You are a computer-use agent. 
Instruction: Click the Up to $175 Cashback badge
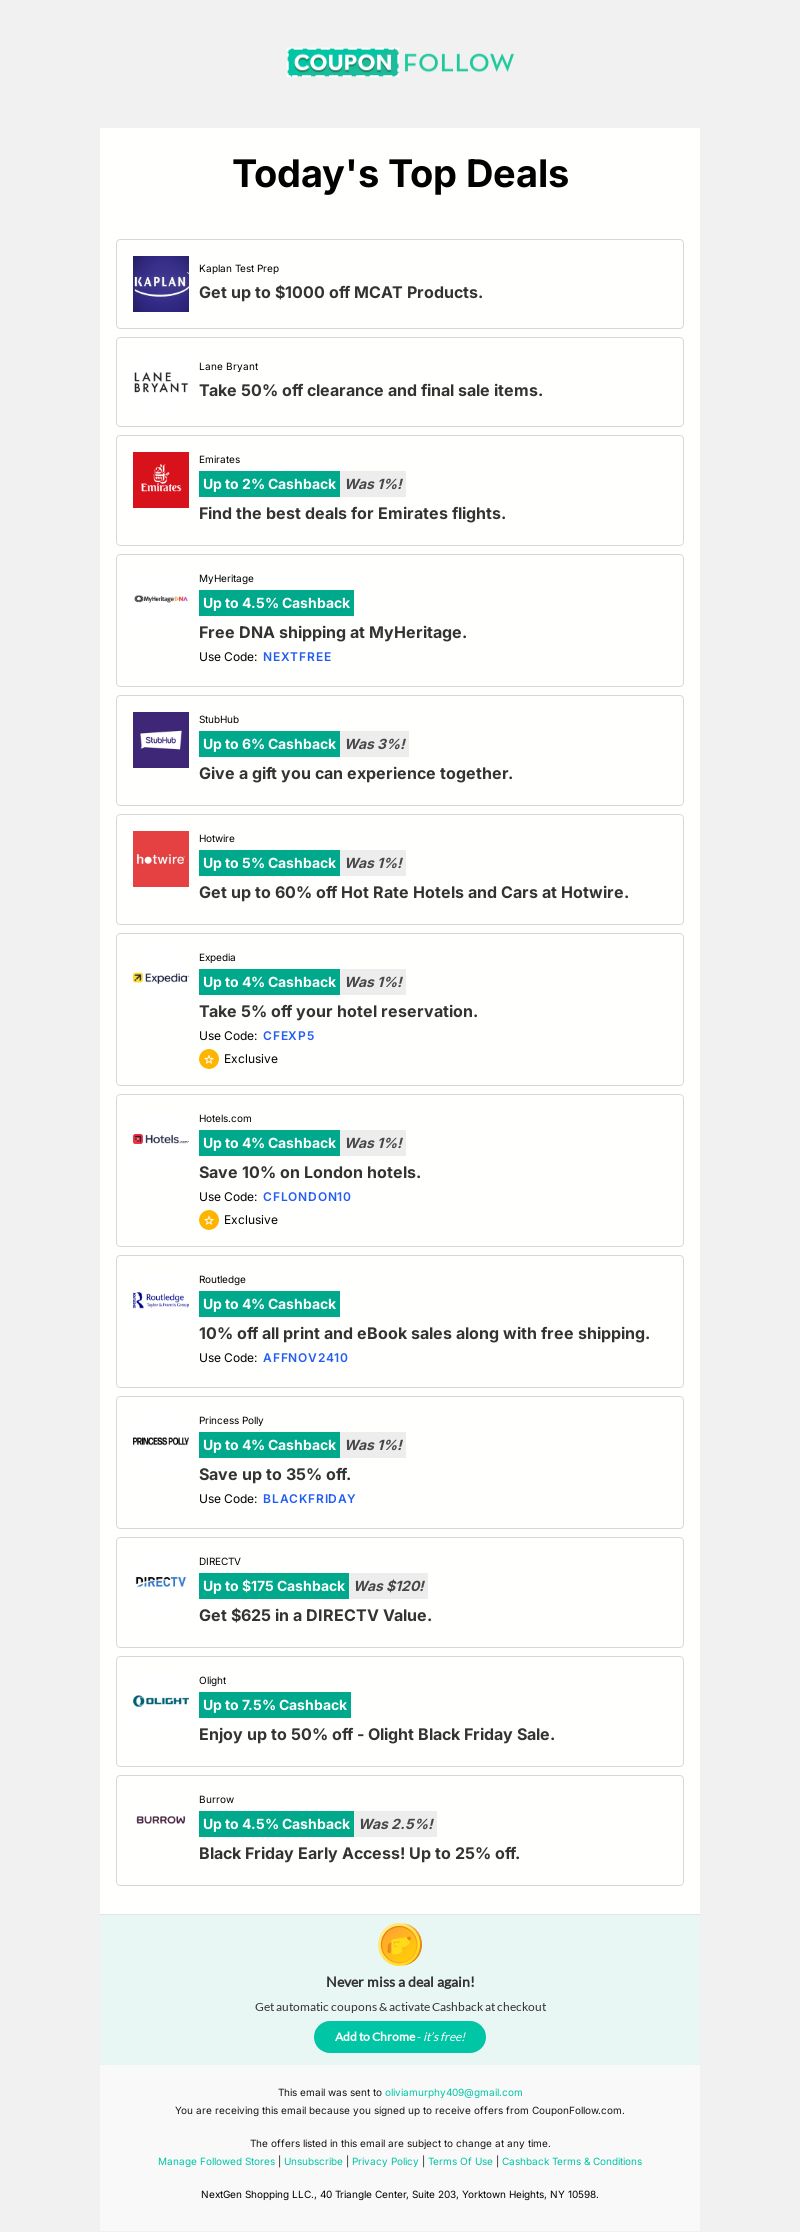[274, 1586]
